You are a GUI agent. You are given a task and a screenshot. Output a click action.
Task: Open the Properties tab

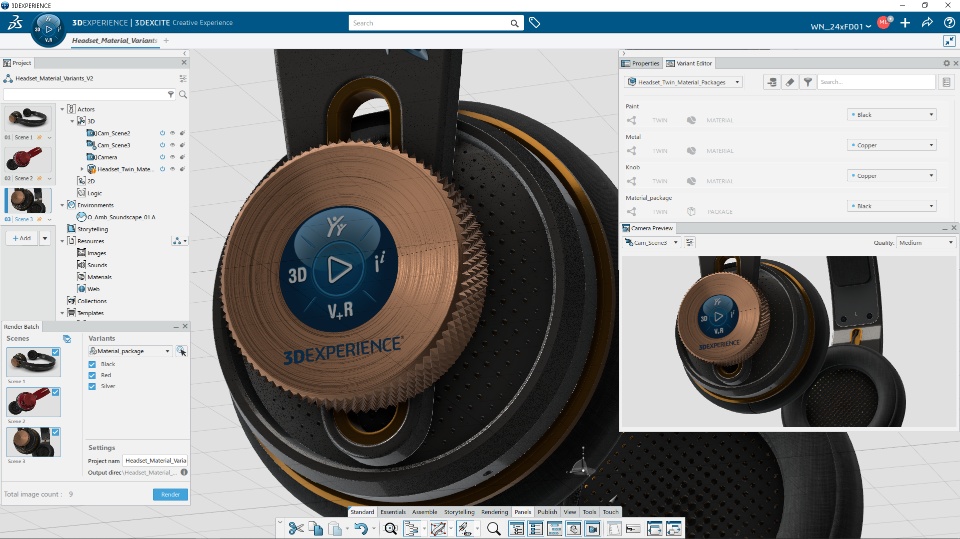[x=640, y=63]
